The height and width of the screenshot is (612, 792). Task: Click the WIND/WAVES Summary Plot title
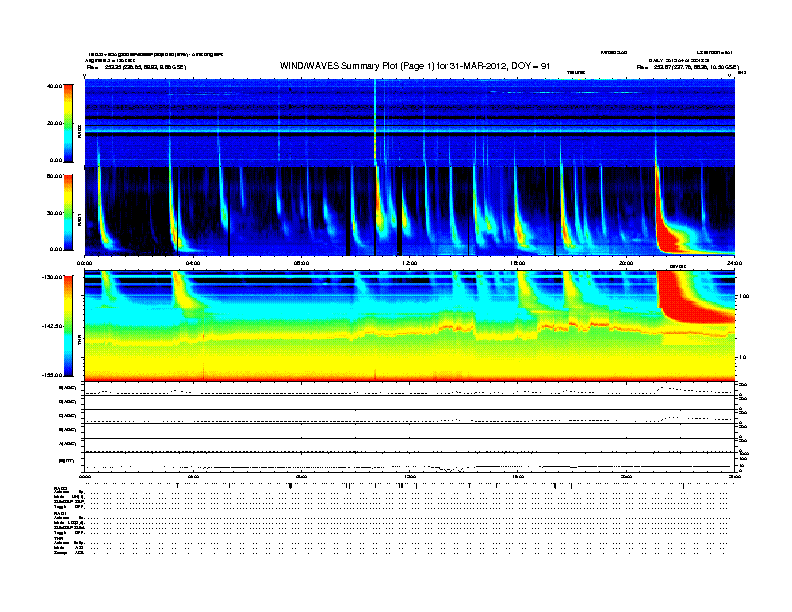point(415,66)
